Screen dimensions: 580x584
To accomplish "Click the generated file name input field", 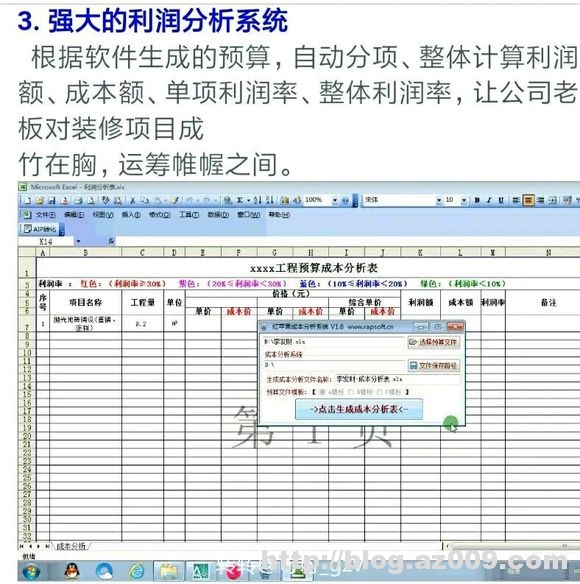I will click(x=397, y=379).
